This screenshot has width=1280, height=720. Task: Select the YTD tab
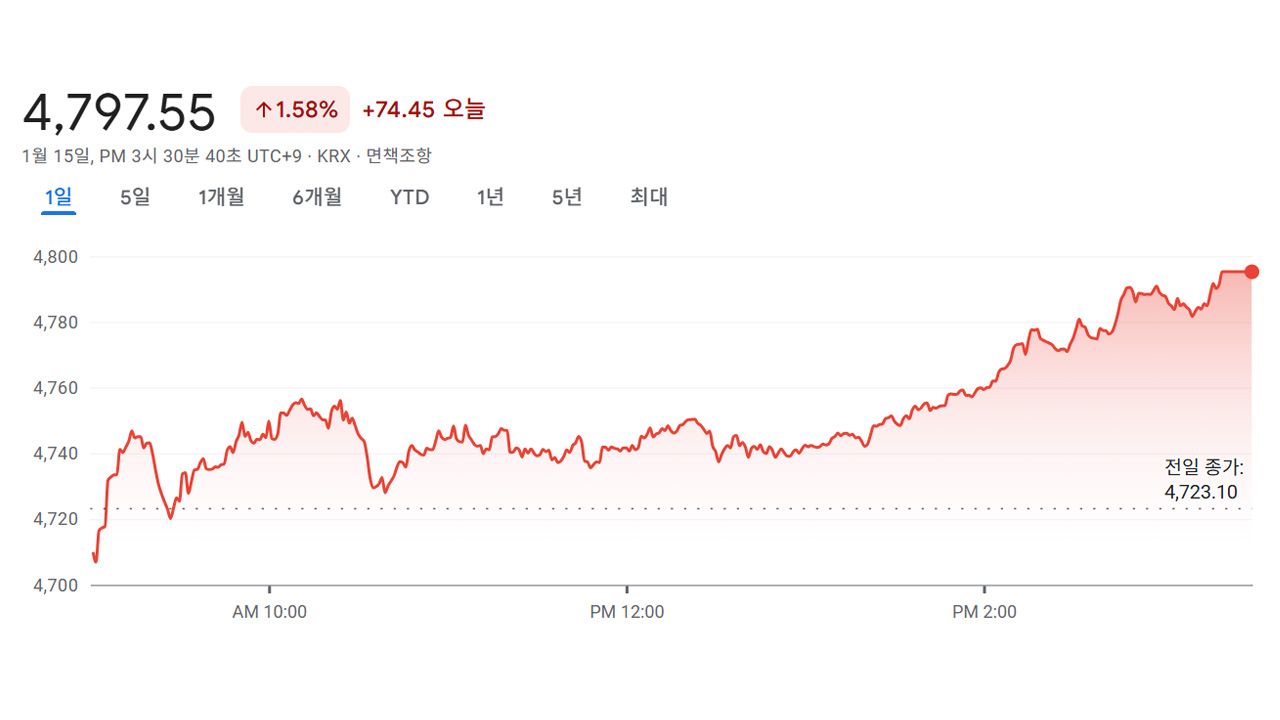tap(409, 197)
